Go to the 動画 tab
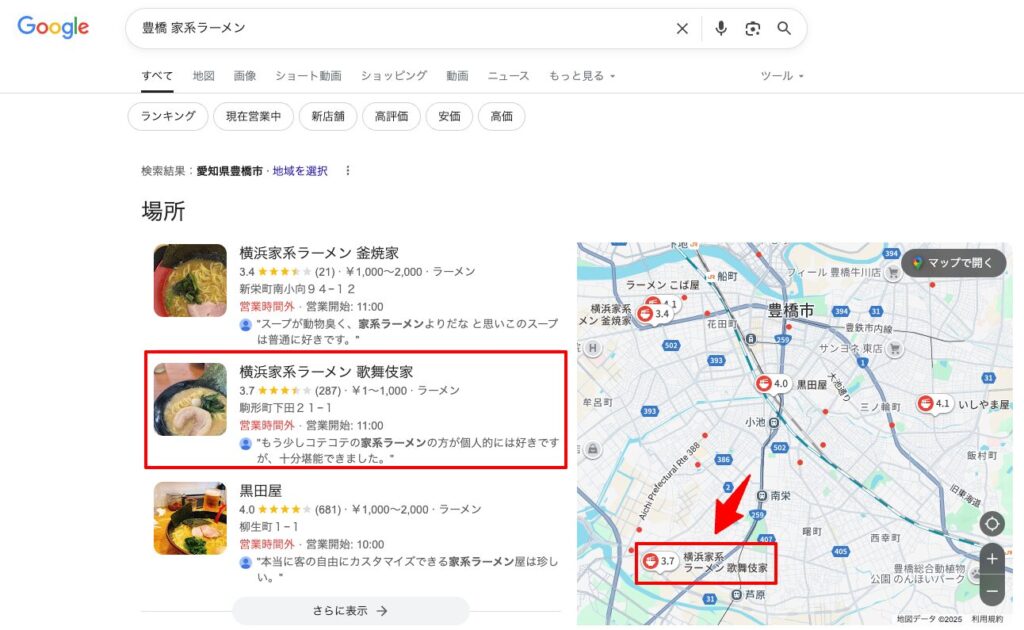Screen dimensions: 1024x630 coord(457,76)
